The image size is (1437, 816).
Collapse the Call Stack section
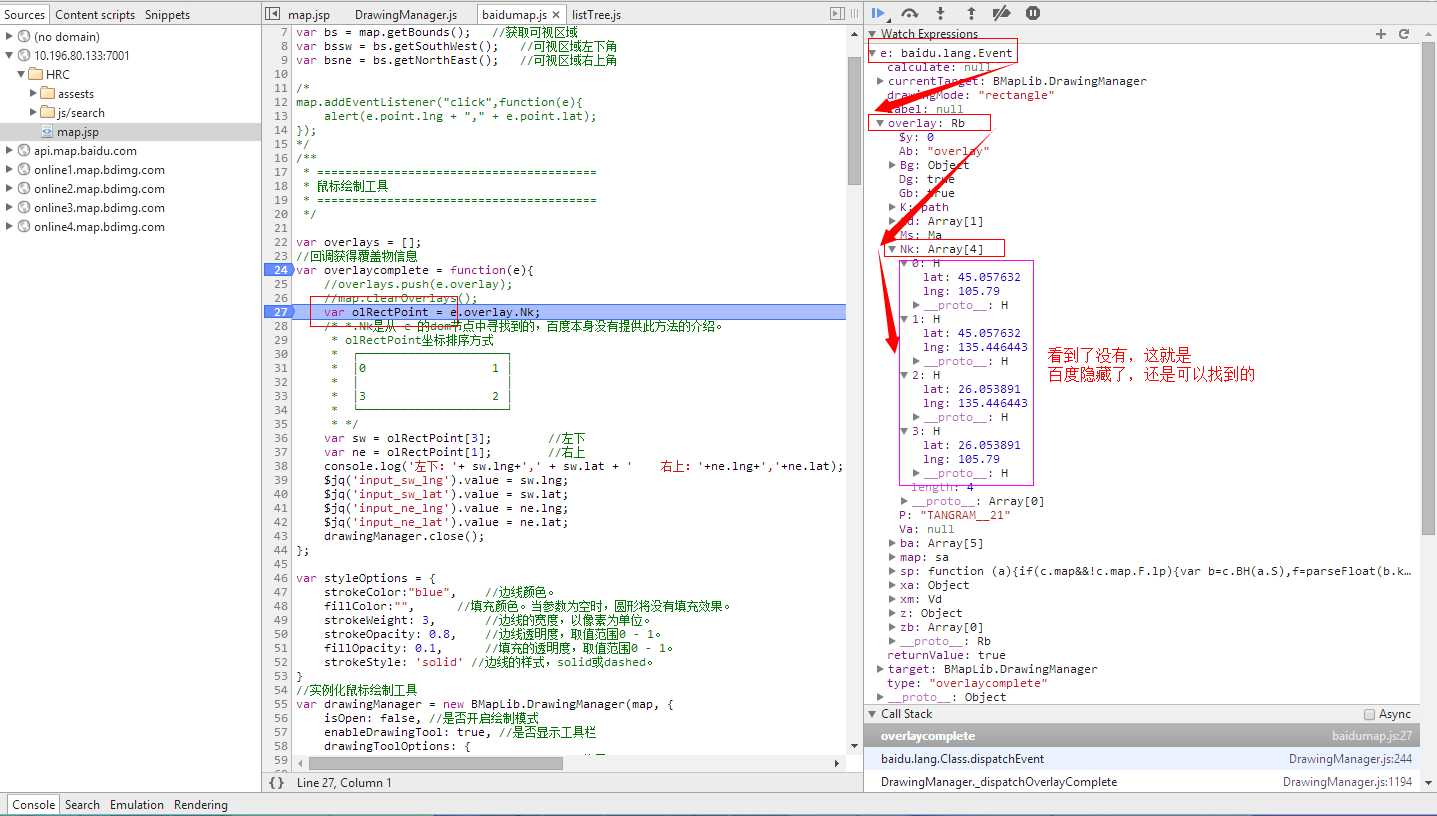[x=872, y=714]
